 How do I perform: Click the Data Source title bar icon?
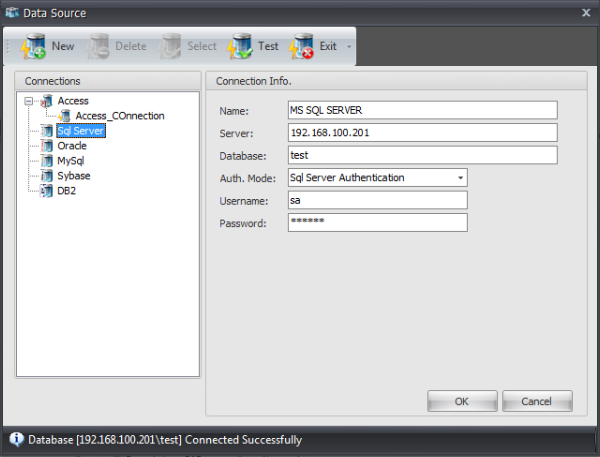point(12,13)
